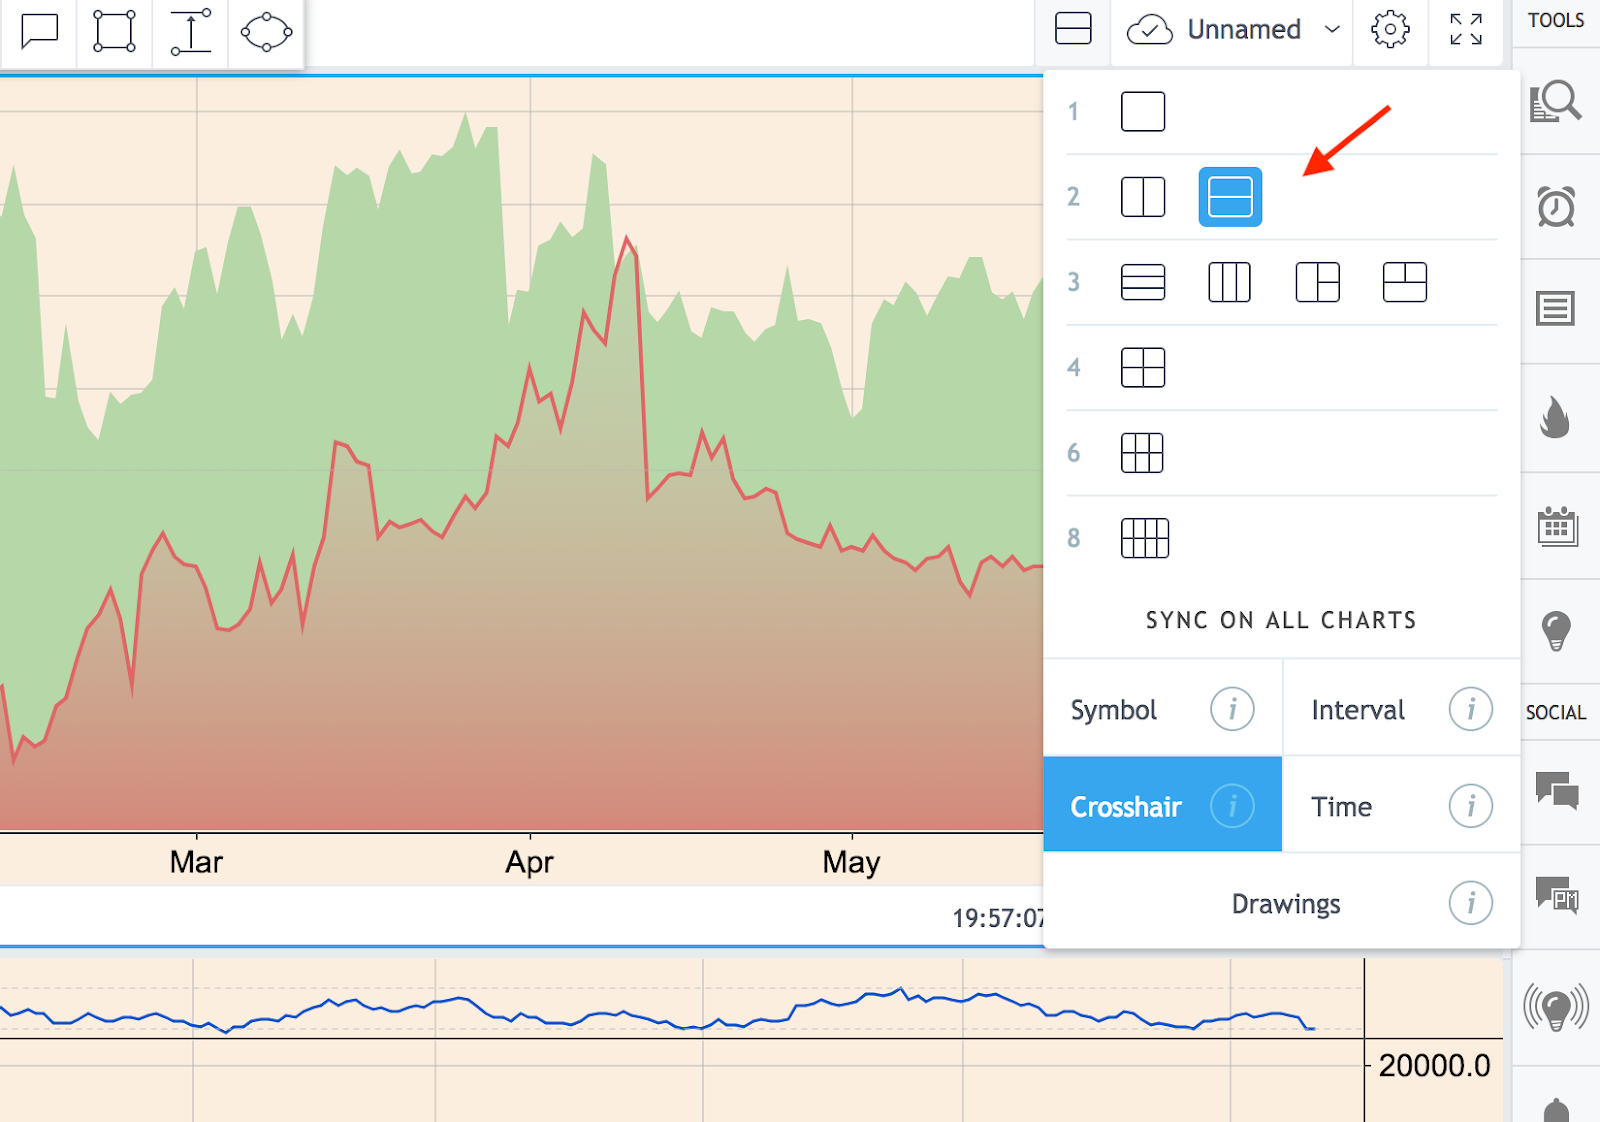Open the Unnamed layout dropdown

[1245, 30]
